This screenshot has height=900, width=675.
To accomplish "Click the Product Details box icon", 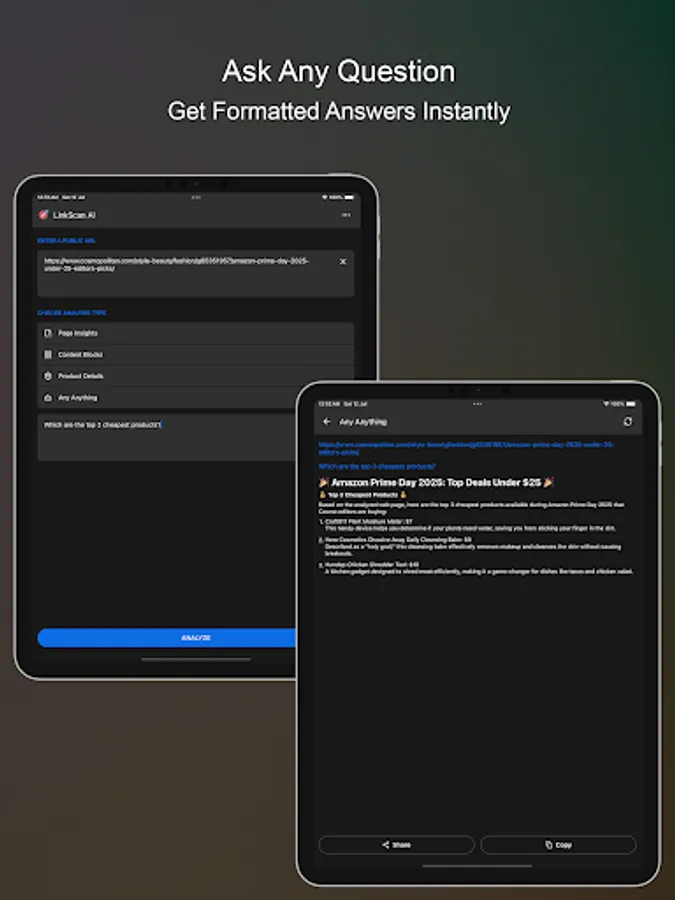I will point(48,376).
